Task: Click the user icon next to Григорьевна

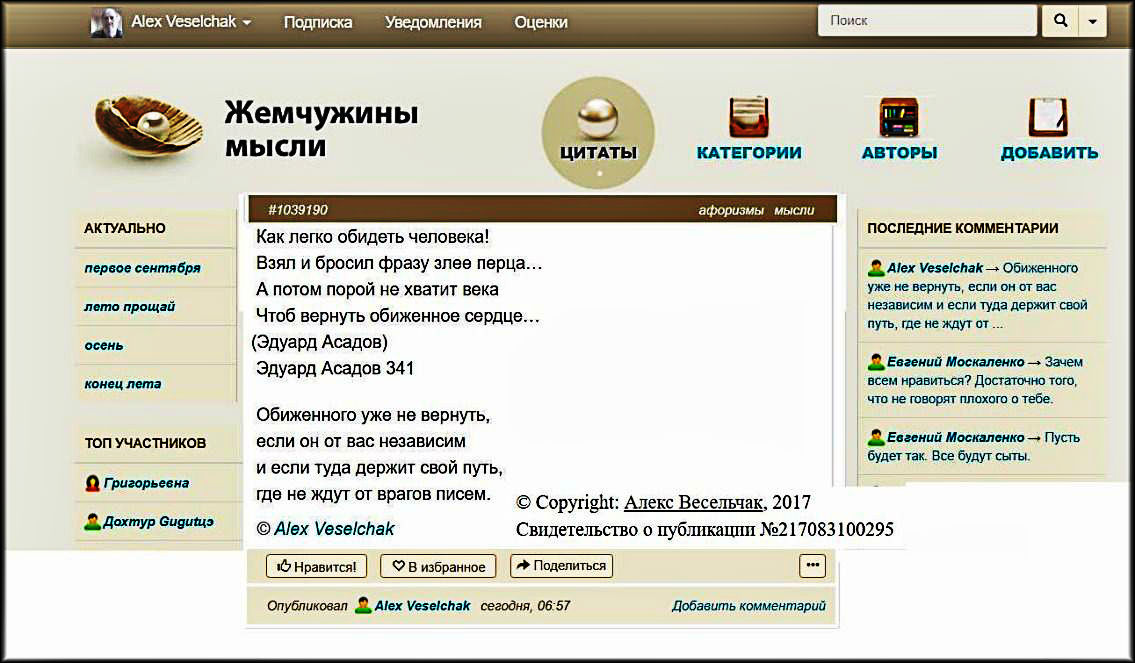Action: pos(92,483)
